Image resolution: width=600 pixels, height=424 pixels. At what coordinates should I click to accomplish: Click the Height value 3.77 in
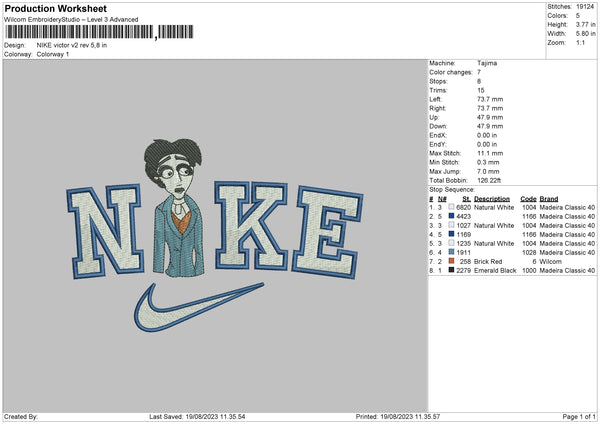(585, 24)
